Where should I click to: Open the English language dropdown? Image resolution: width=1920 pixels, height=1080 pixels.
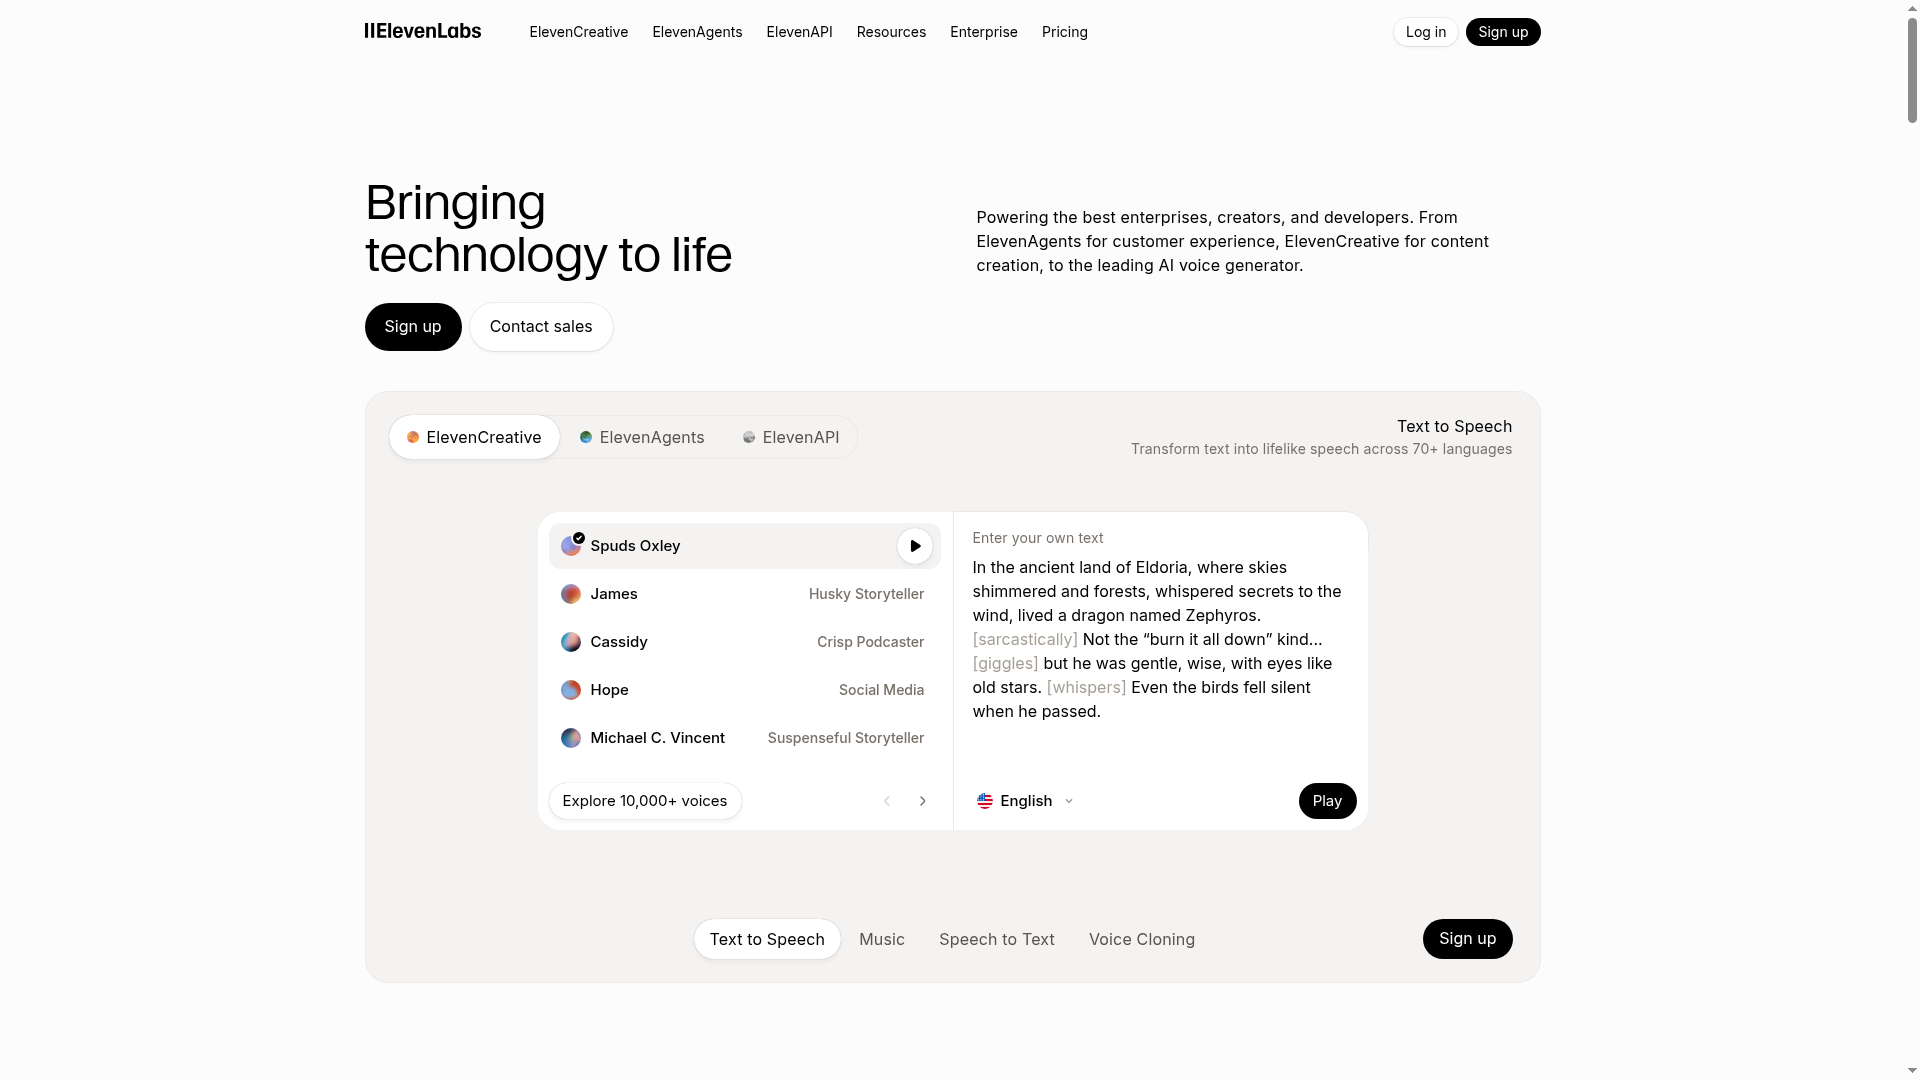click(x=1025, y=800)
